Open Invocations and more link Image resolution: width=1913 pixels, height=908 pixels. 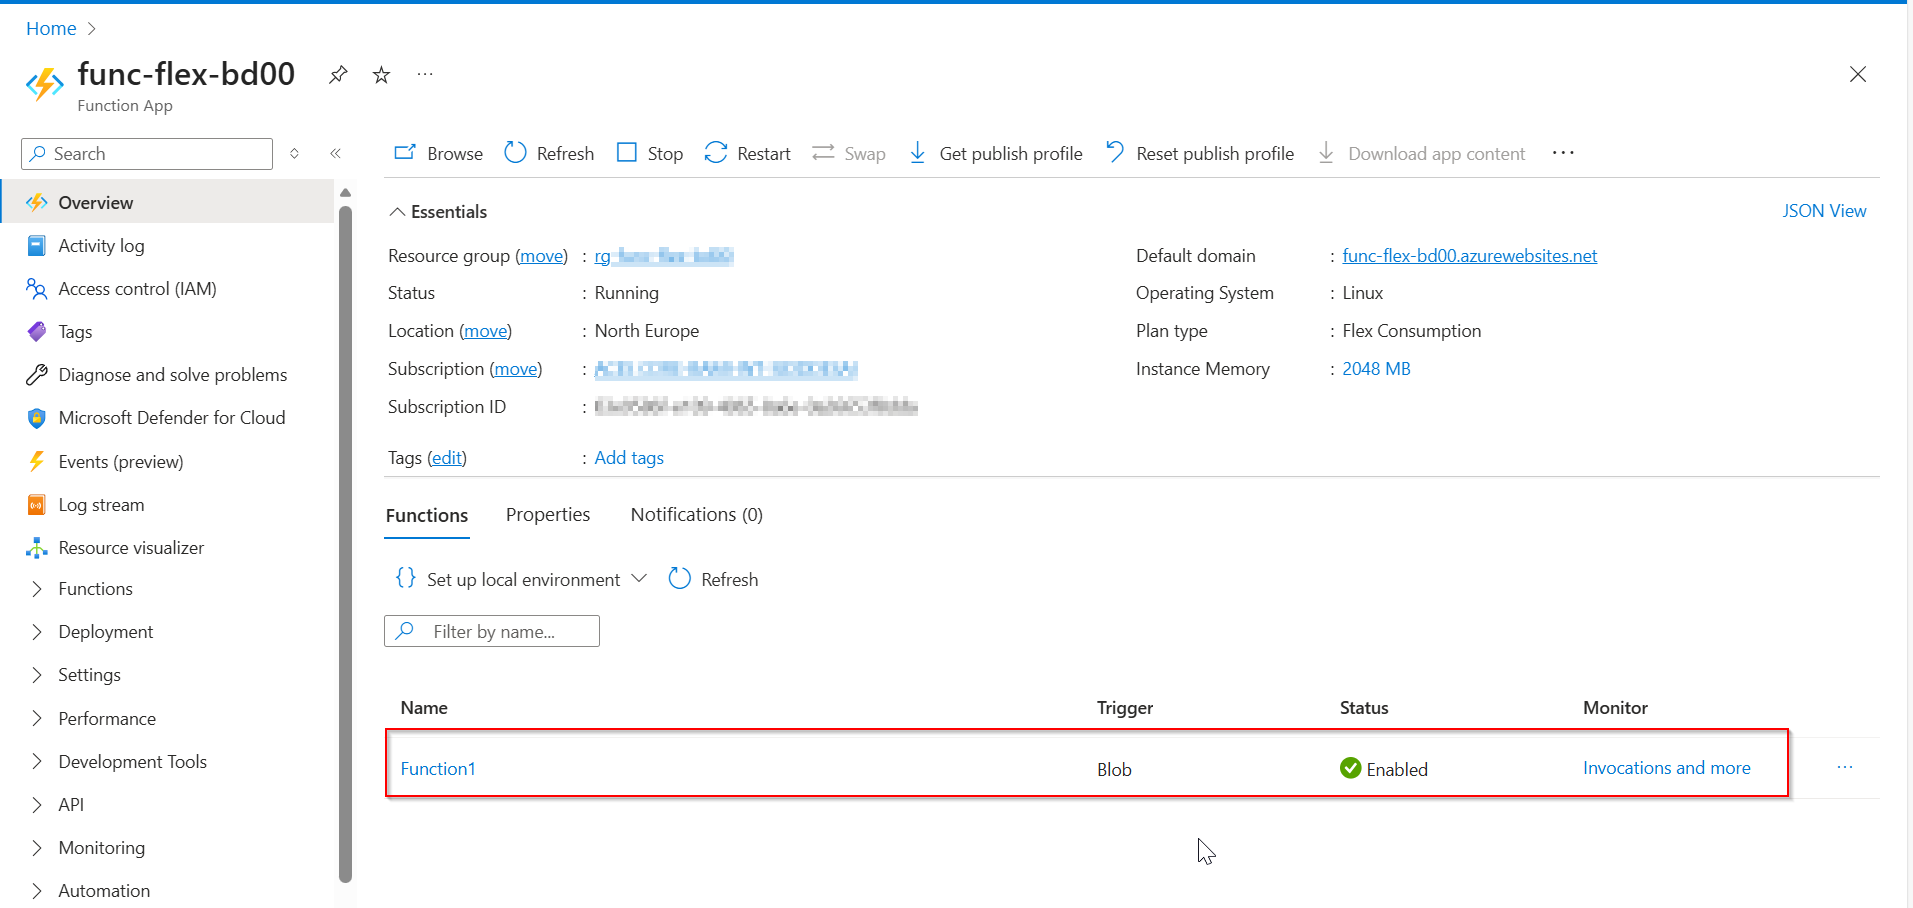tap(1666, 767)
